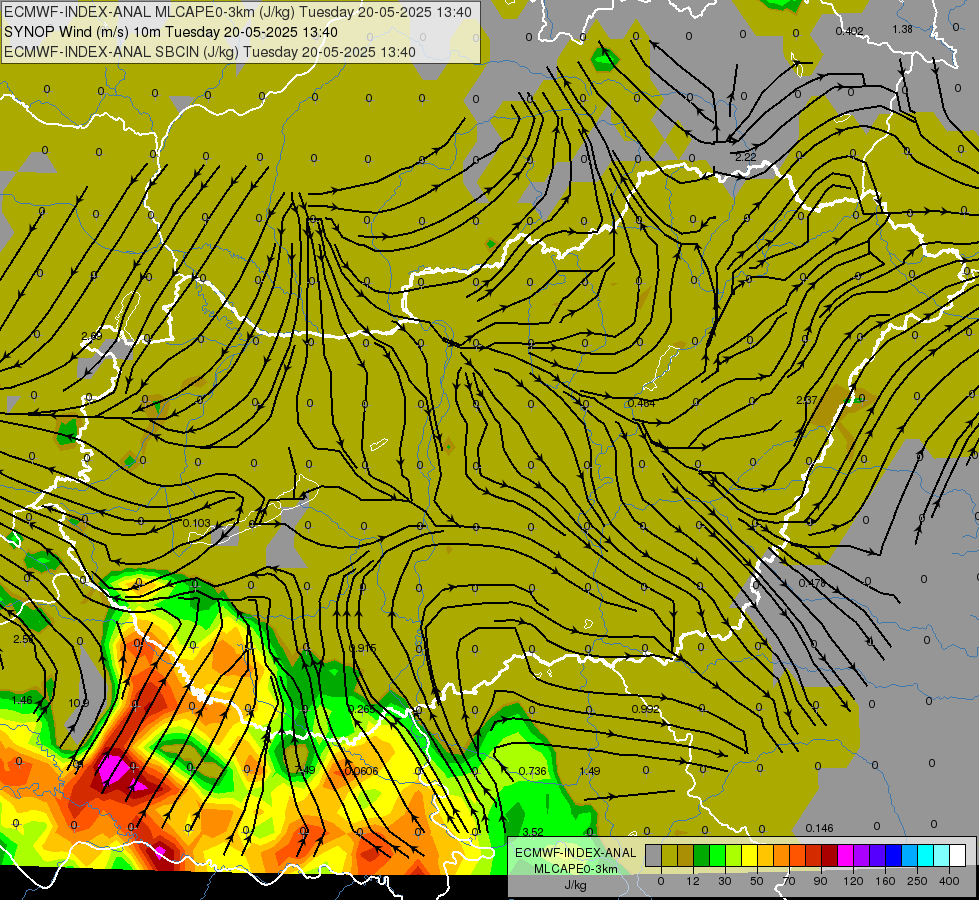Click the map value '0.146'
This screenshot has height=900, width=979.
819,828
